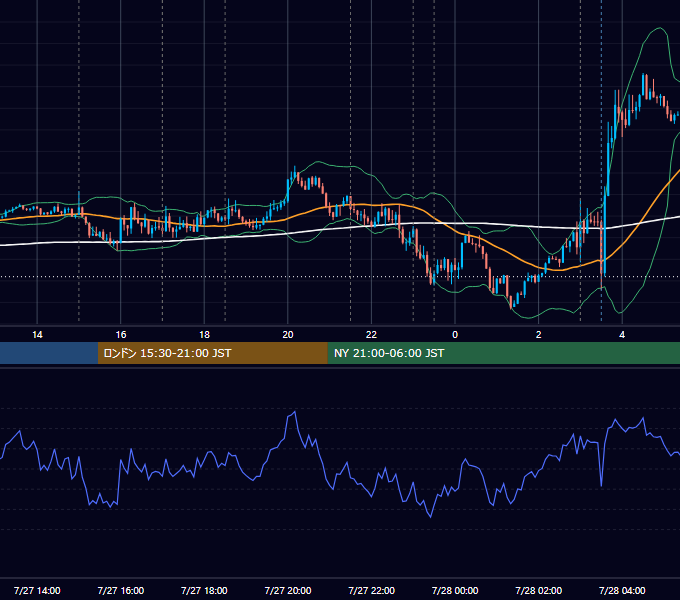This screenshot has width=680, height=600.
Task: Click the 7/27 22:00 date label
Action: coord(371,590)
